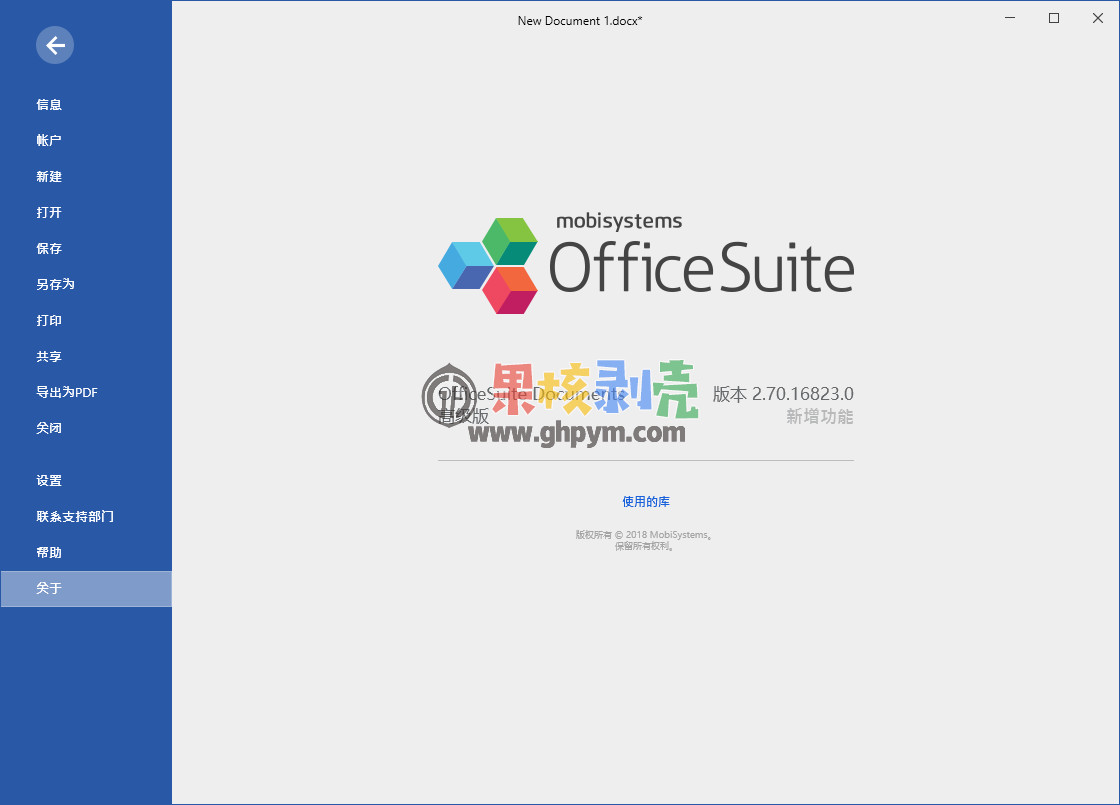Click the 共享 share option

point(50,357)
